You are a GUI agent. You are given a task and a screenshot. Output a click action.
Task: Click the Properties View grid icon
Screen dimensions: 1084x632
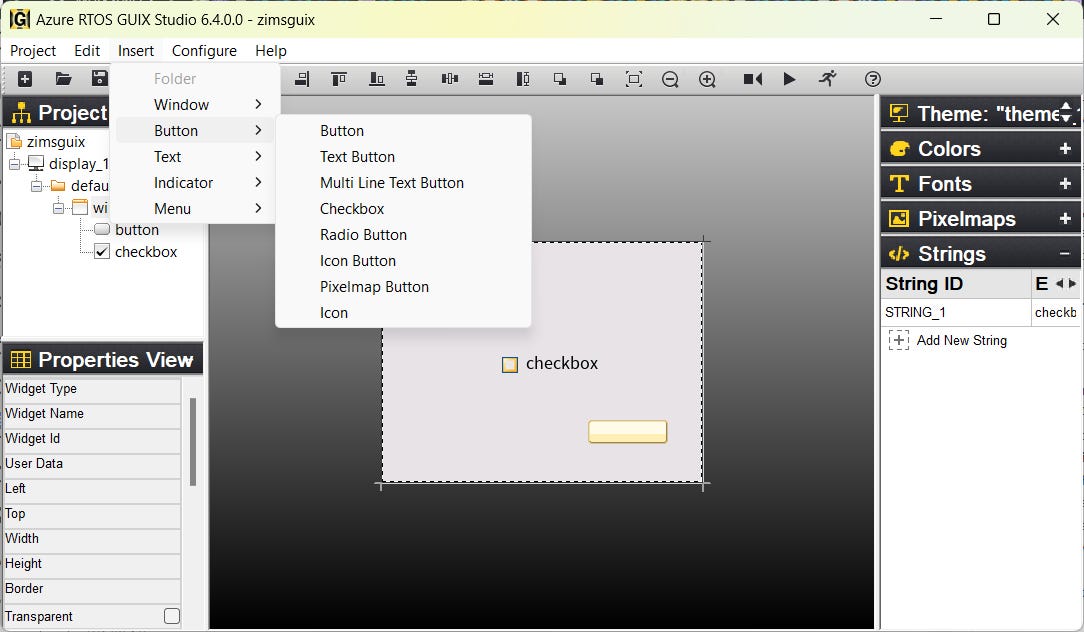click(21, 360)
